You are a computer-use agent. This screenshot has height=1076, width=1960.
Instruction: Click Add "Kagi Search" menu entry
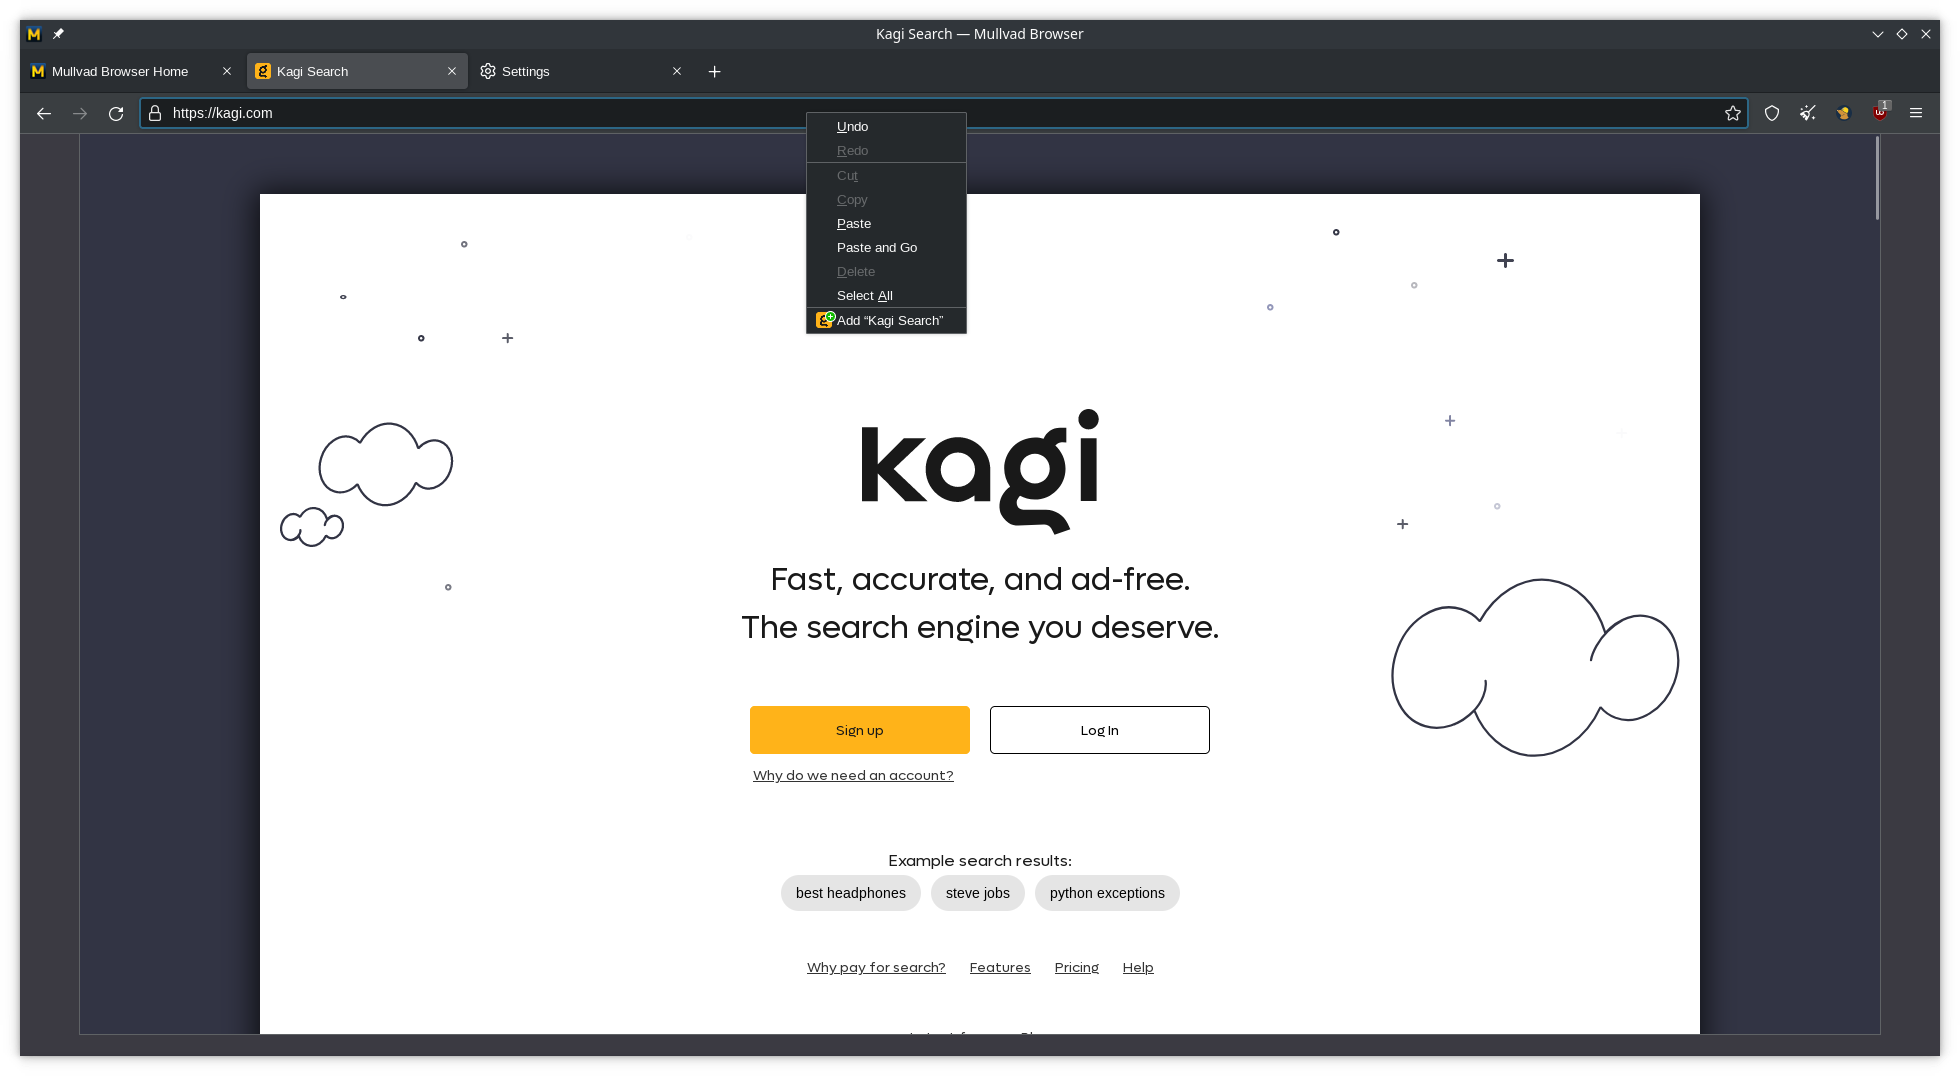coord(886,320)
